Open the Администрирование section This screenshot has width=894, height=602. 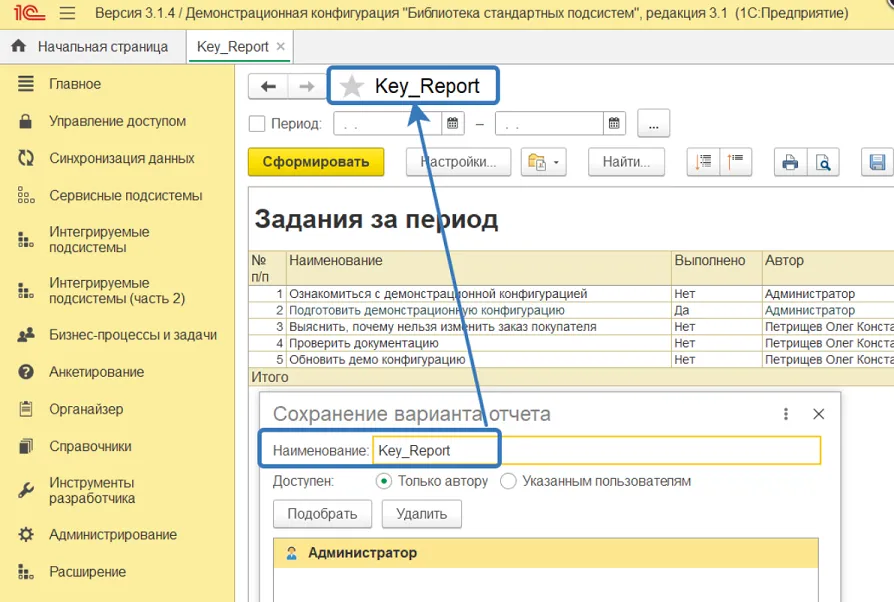point(112,535)
